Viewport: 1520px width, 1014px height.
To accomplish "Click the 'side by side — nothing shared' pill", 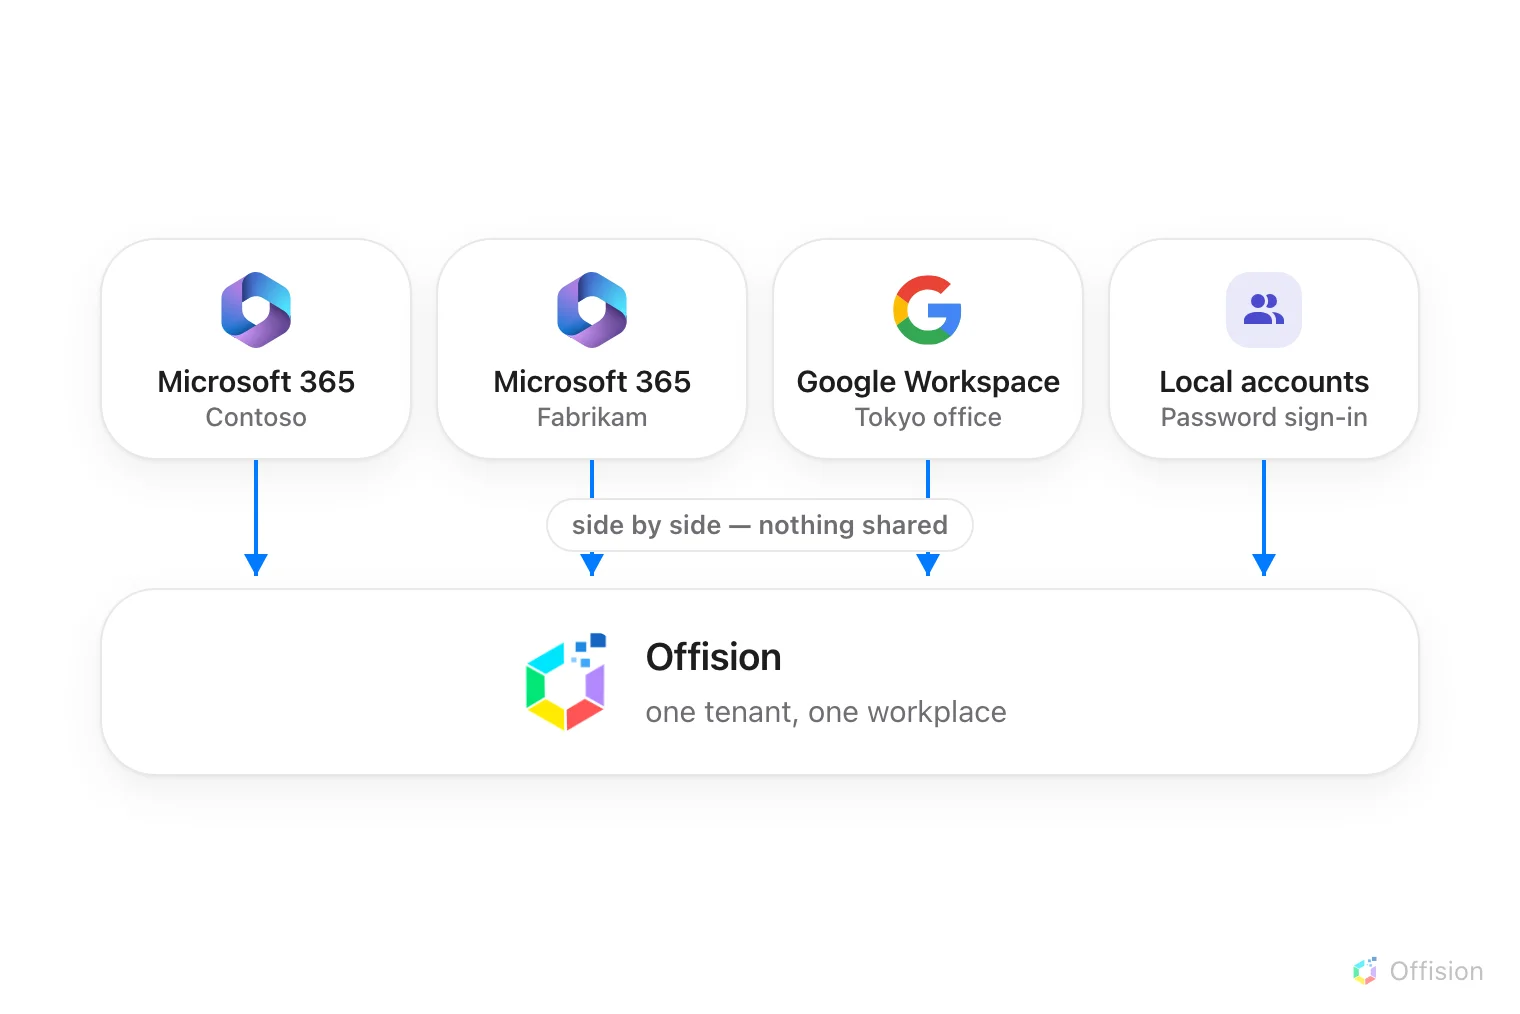I will tap(760, 525).
